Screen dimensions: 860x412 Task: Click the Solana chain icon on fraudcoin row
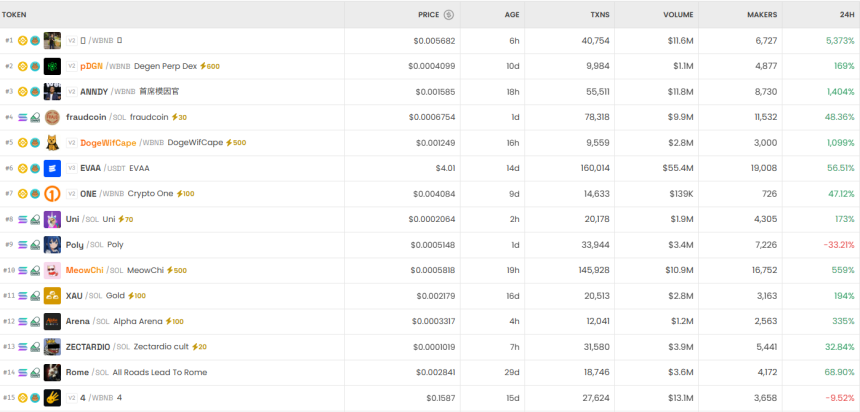click(x=23, y=117)
